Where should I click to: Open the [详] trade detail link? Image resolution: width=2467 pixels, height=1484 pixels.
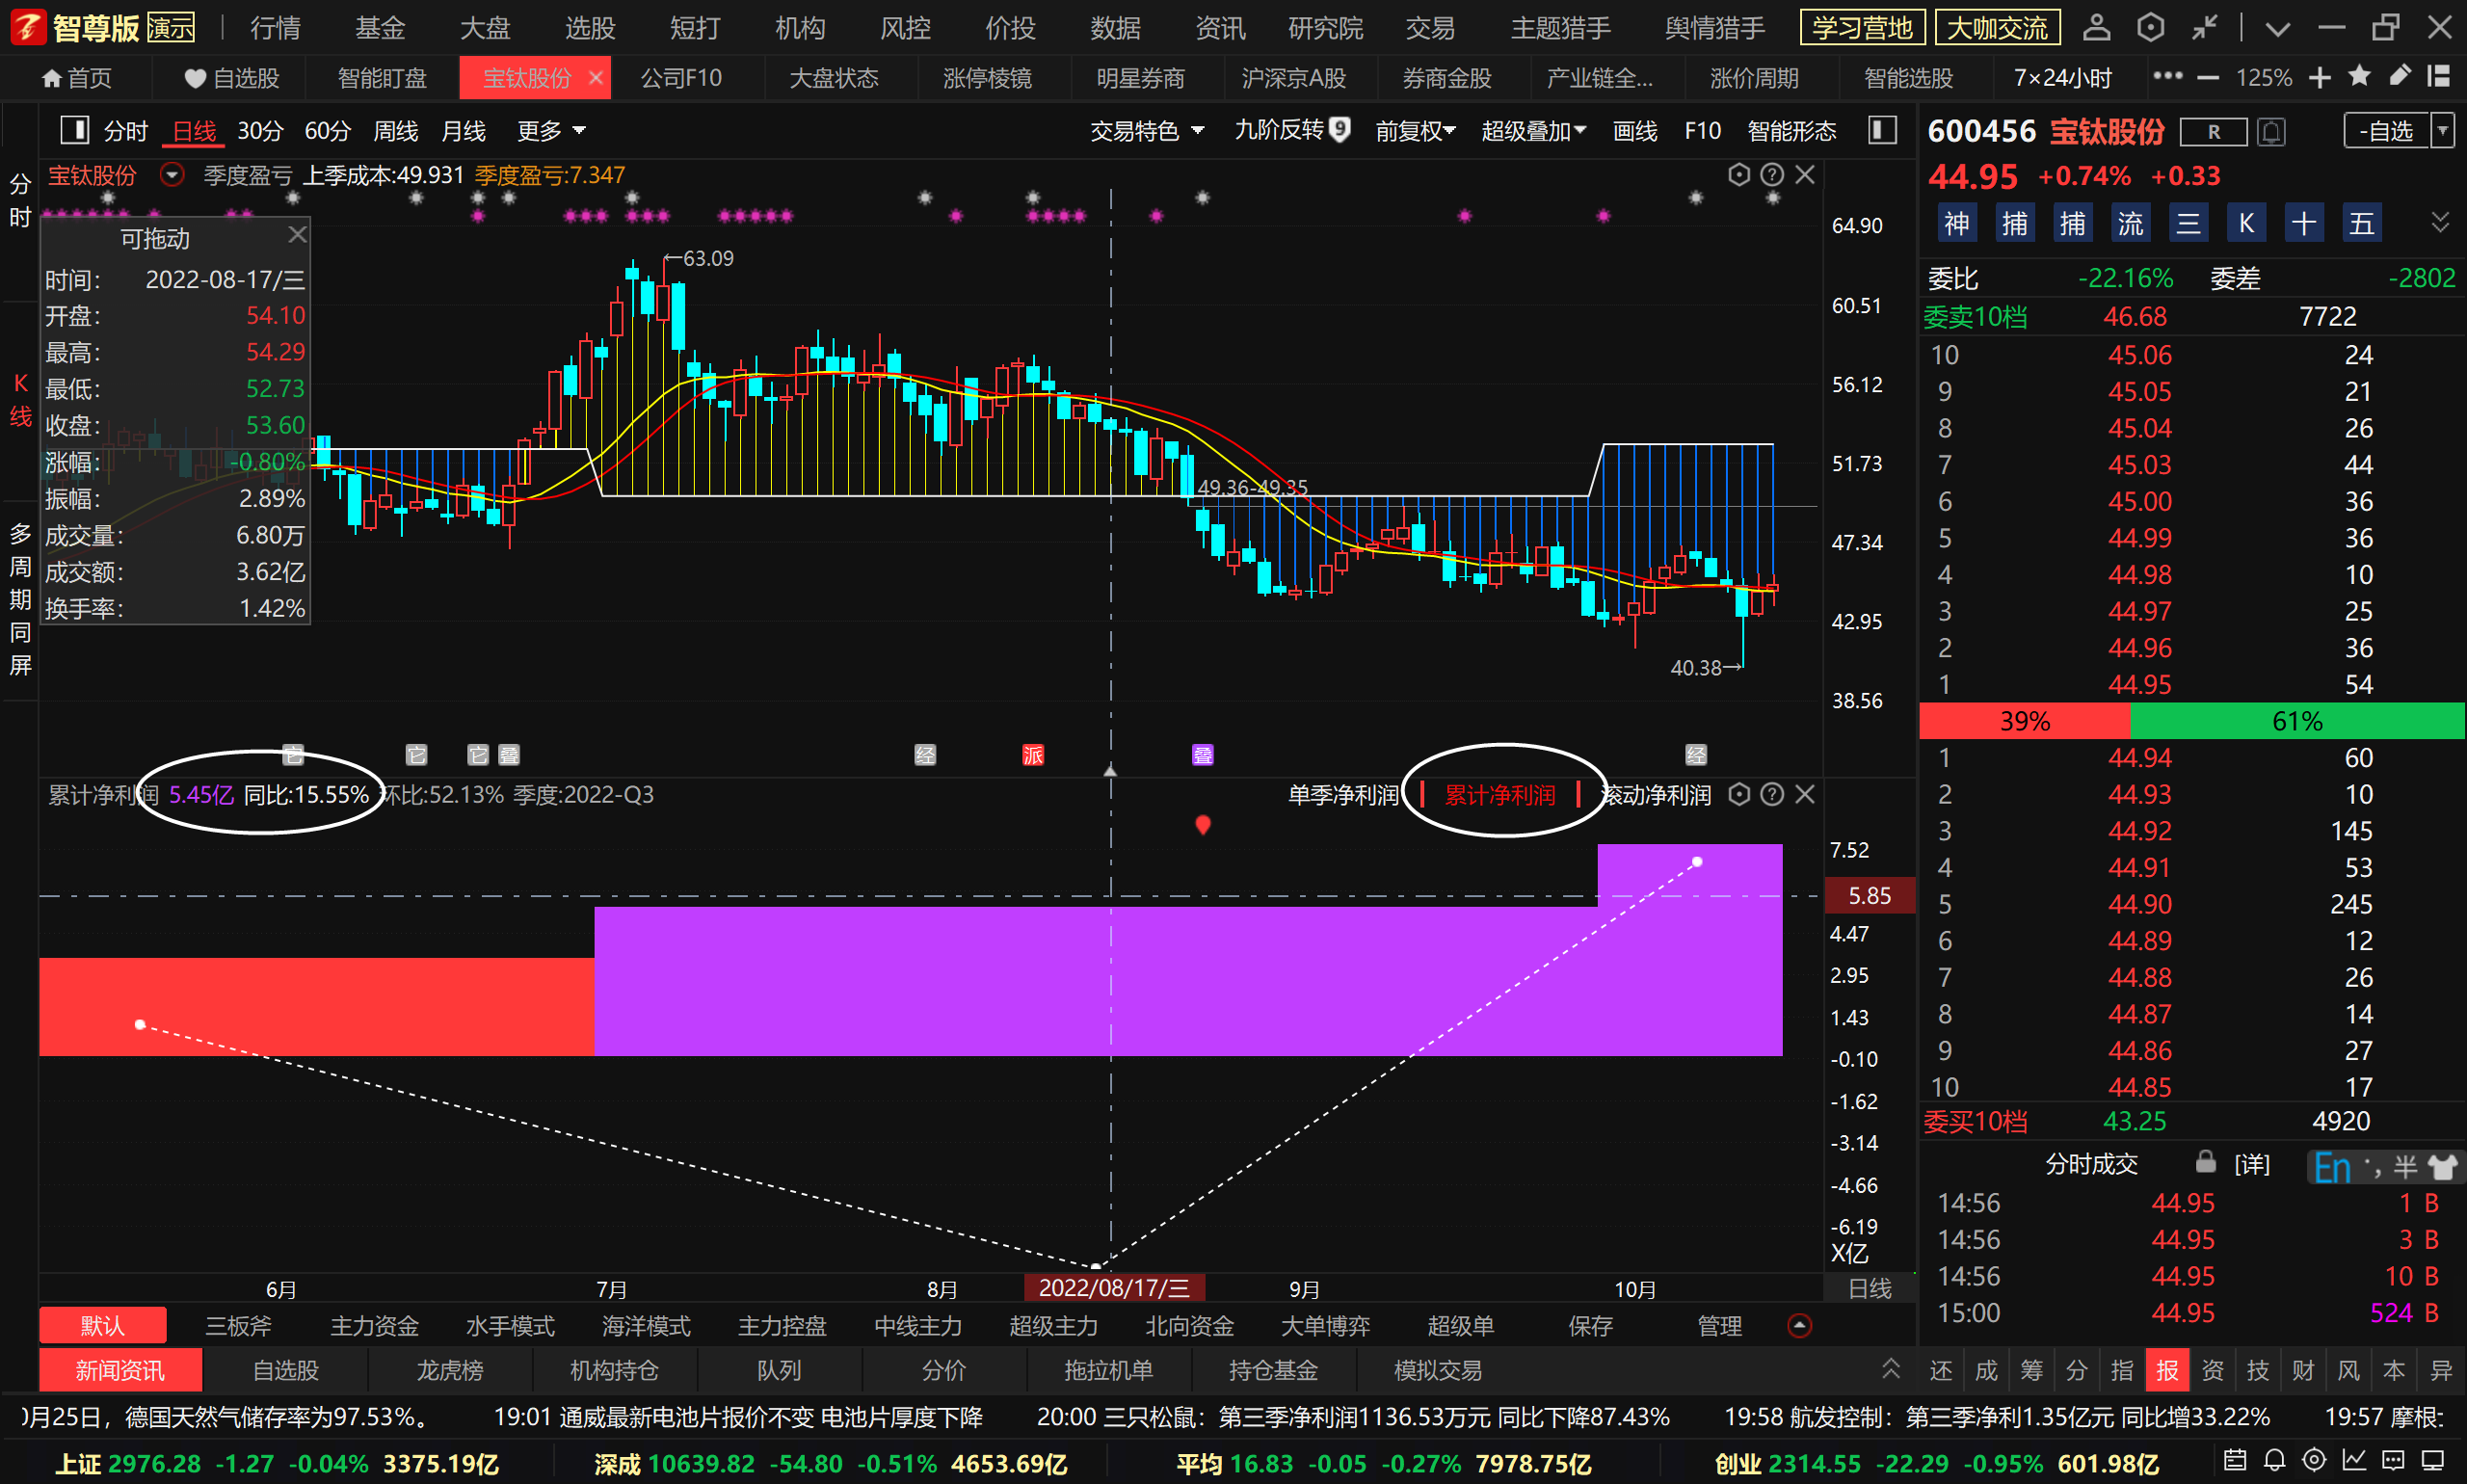[x=2251, y=1163]
